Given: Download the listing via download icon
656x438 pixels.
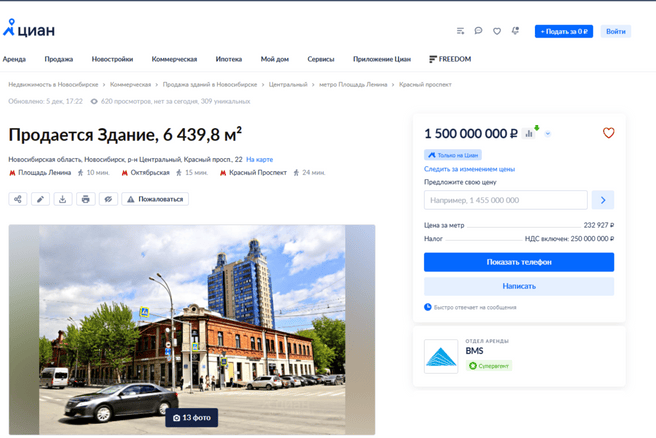Looking at the screenshot, I should pyautogui.click(x=63, y=199).
